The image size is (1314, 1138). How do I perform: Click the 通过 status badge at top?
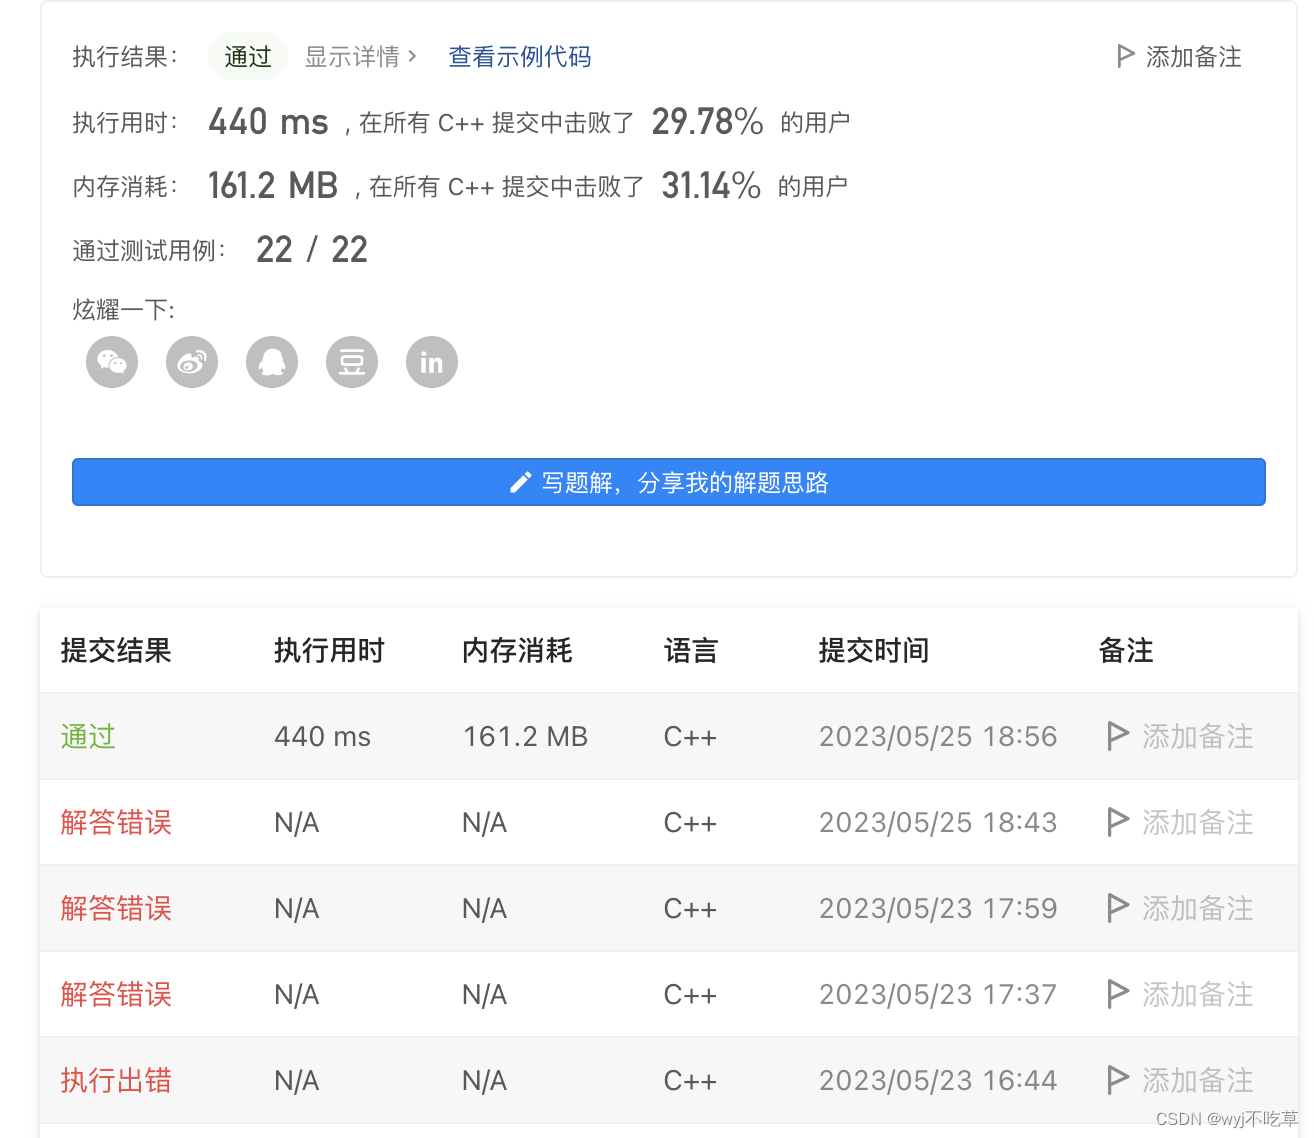(x=248, y=57)
